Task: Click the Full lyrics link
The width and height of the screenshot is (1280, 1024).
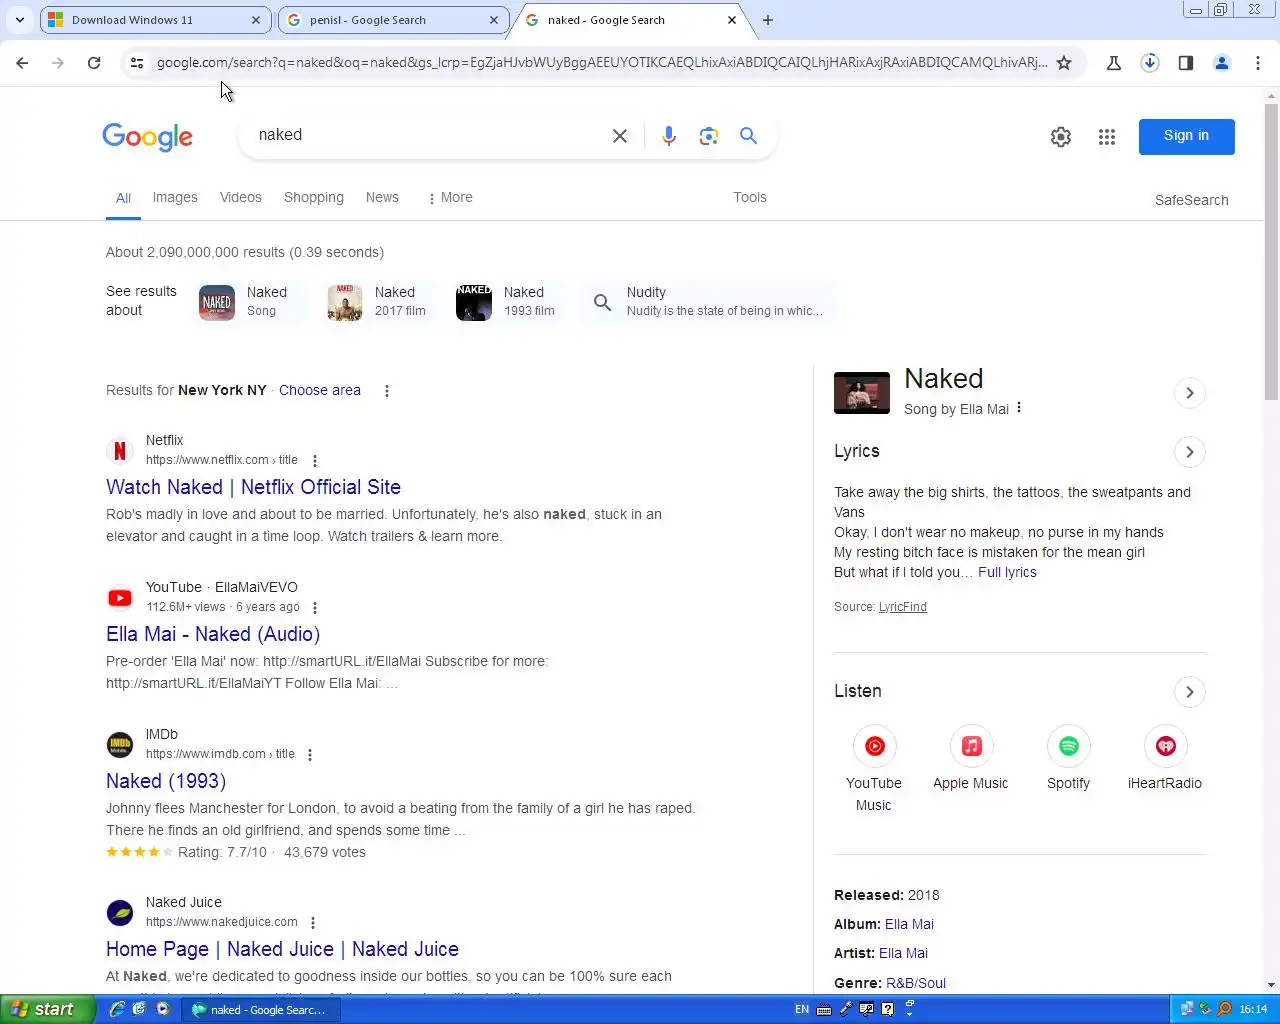Action: point(1007,573)
